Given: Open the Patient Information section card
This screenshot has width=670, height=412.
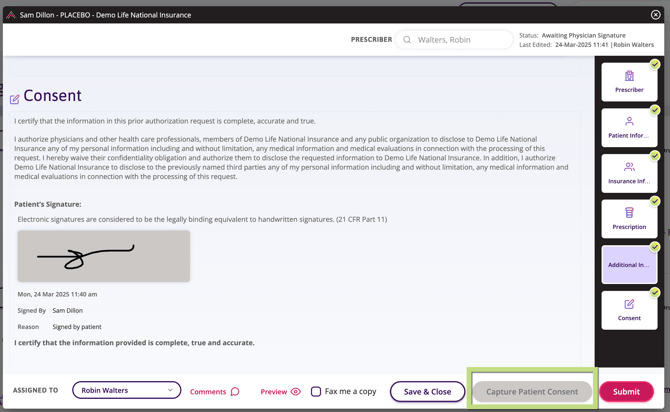Looking at the screenshot, I should click(629, 127).
